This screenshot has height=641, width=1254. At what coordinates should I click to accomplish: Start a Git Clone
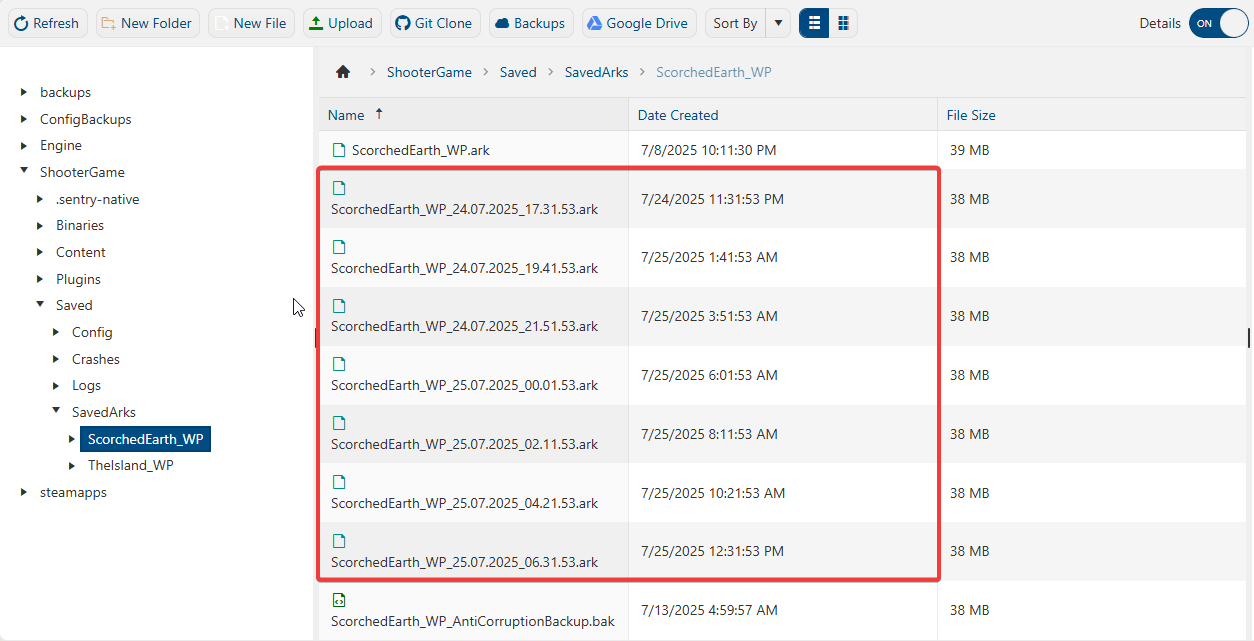(434, 23)
